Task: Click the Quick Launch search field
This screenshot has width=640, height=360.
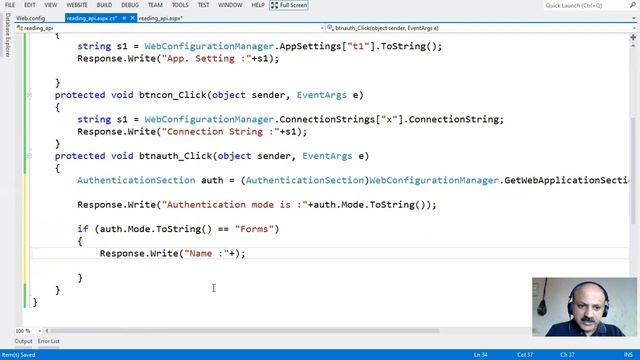Action: tap(584, 5)
